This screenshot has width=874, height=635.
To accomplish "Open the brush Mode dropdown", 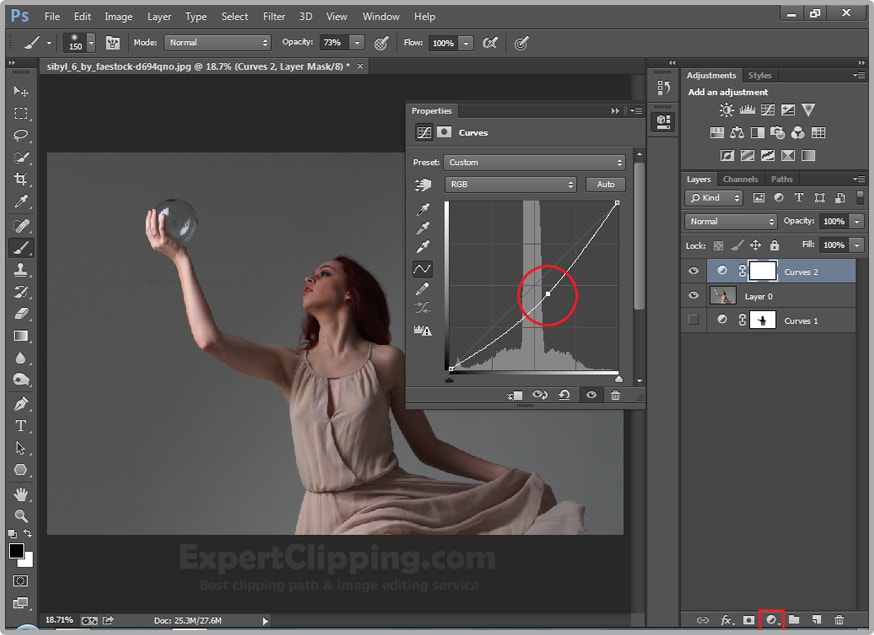I will pos(218,43).
